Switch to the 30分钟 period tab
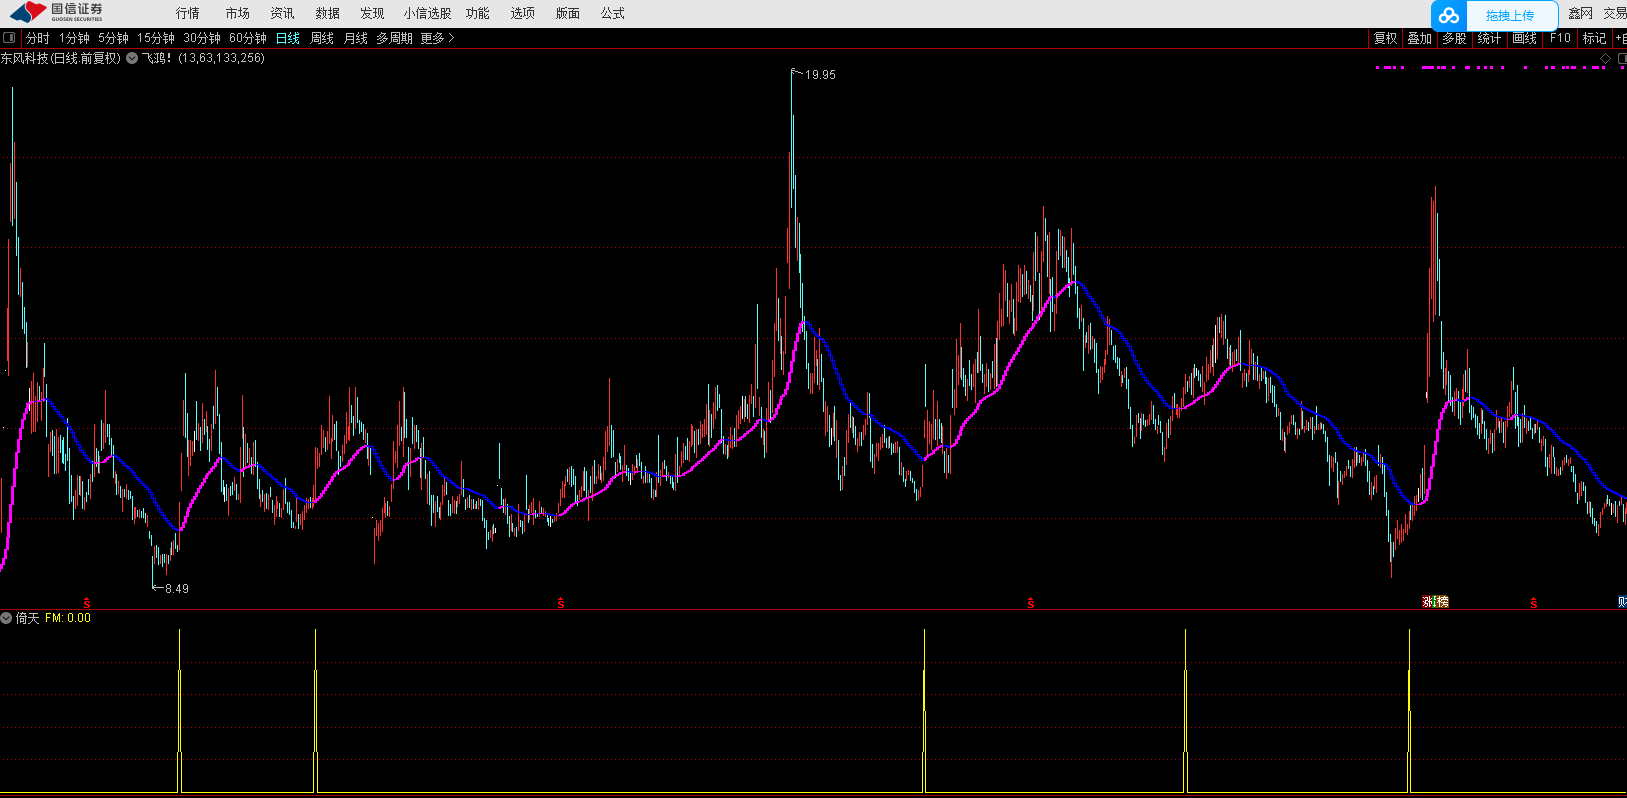Screen dimensions: 1627x798 202,38
